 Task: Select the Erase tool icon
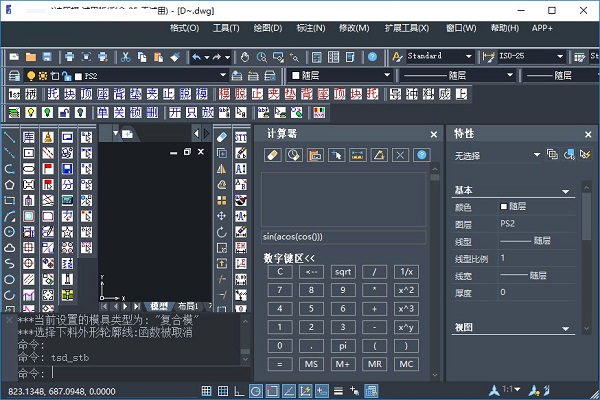click(x=222, y=137)
